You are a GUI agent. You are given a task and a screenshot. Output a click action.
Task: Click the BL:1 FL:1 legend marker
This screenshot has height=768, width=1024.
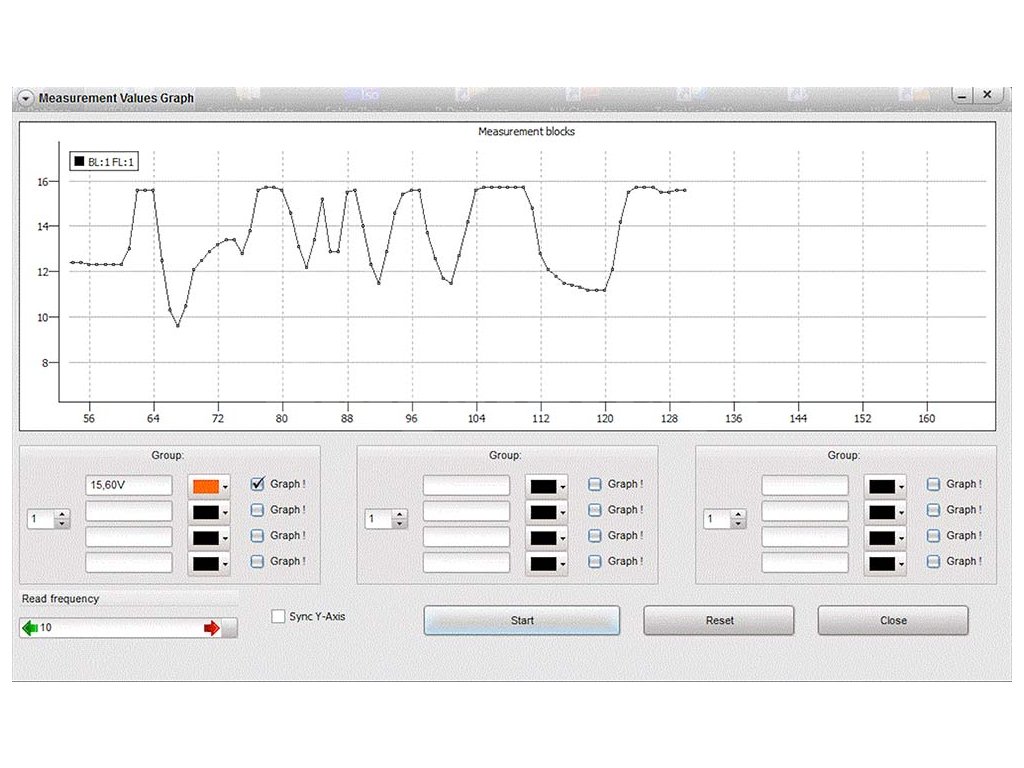pos(79,160)
